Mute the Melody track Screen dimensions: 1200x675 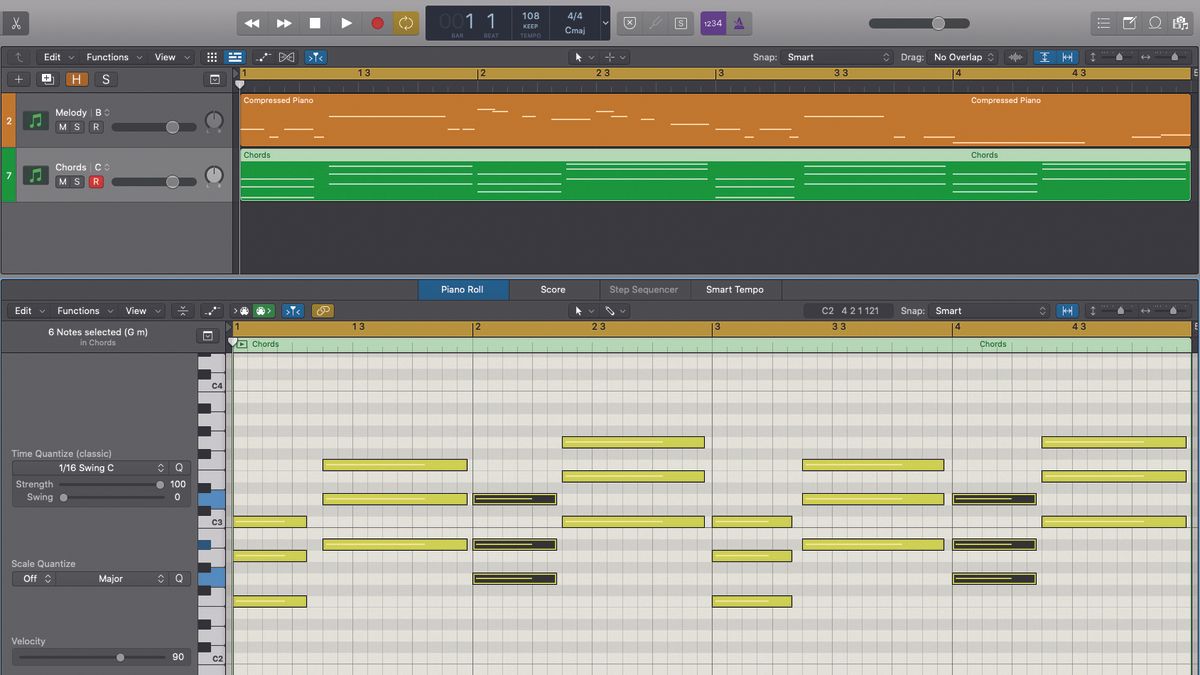(64, 127)
